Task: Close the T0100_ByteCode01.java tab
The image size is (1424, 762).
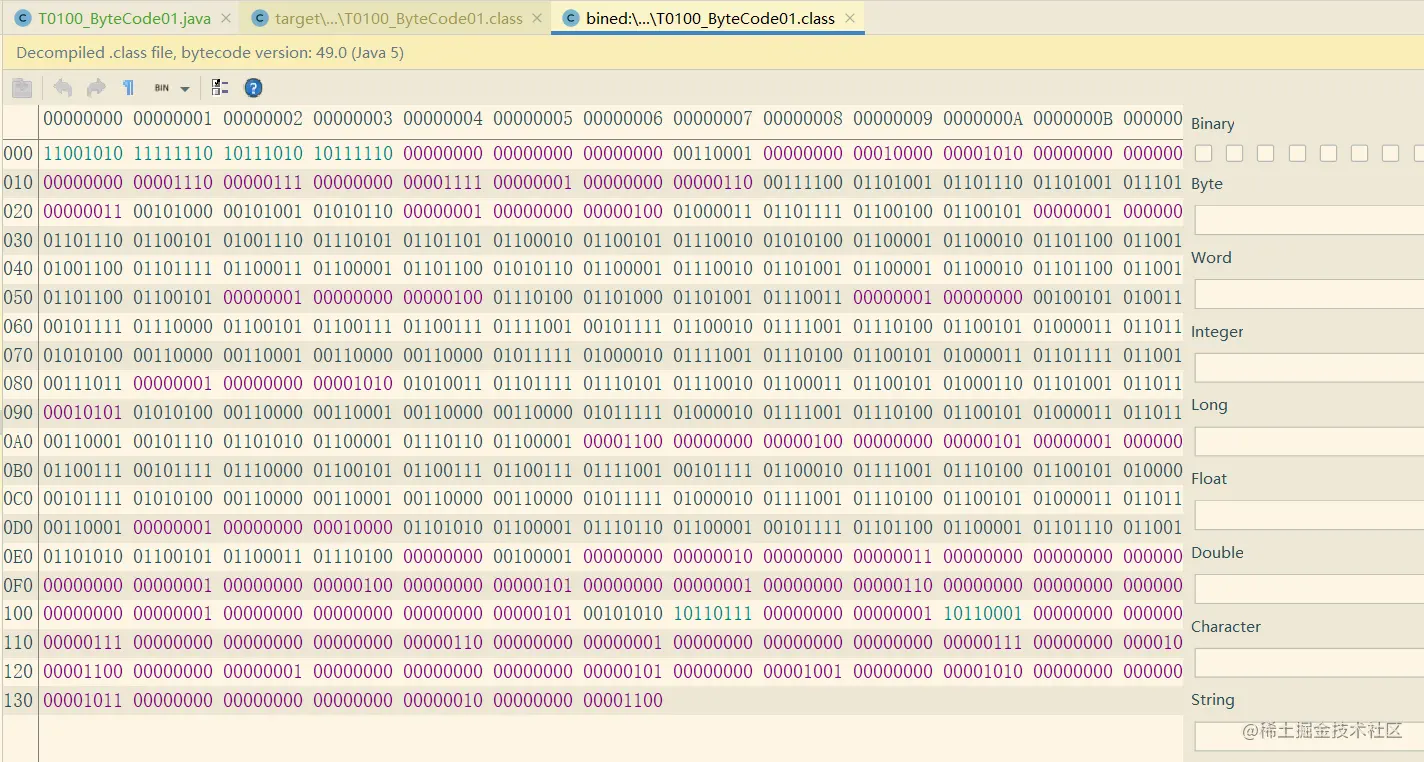Action: (225, 18)
